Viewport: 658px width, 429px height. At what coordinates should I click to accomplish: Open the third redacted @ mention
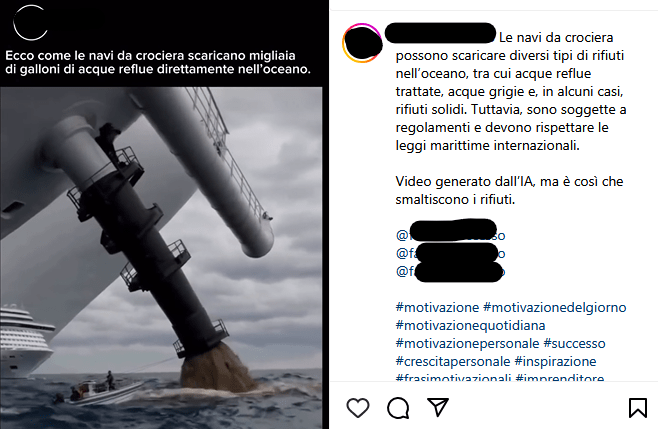tap(450, 271)
